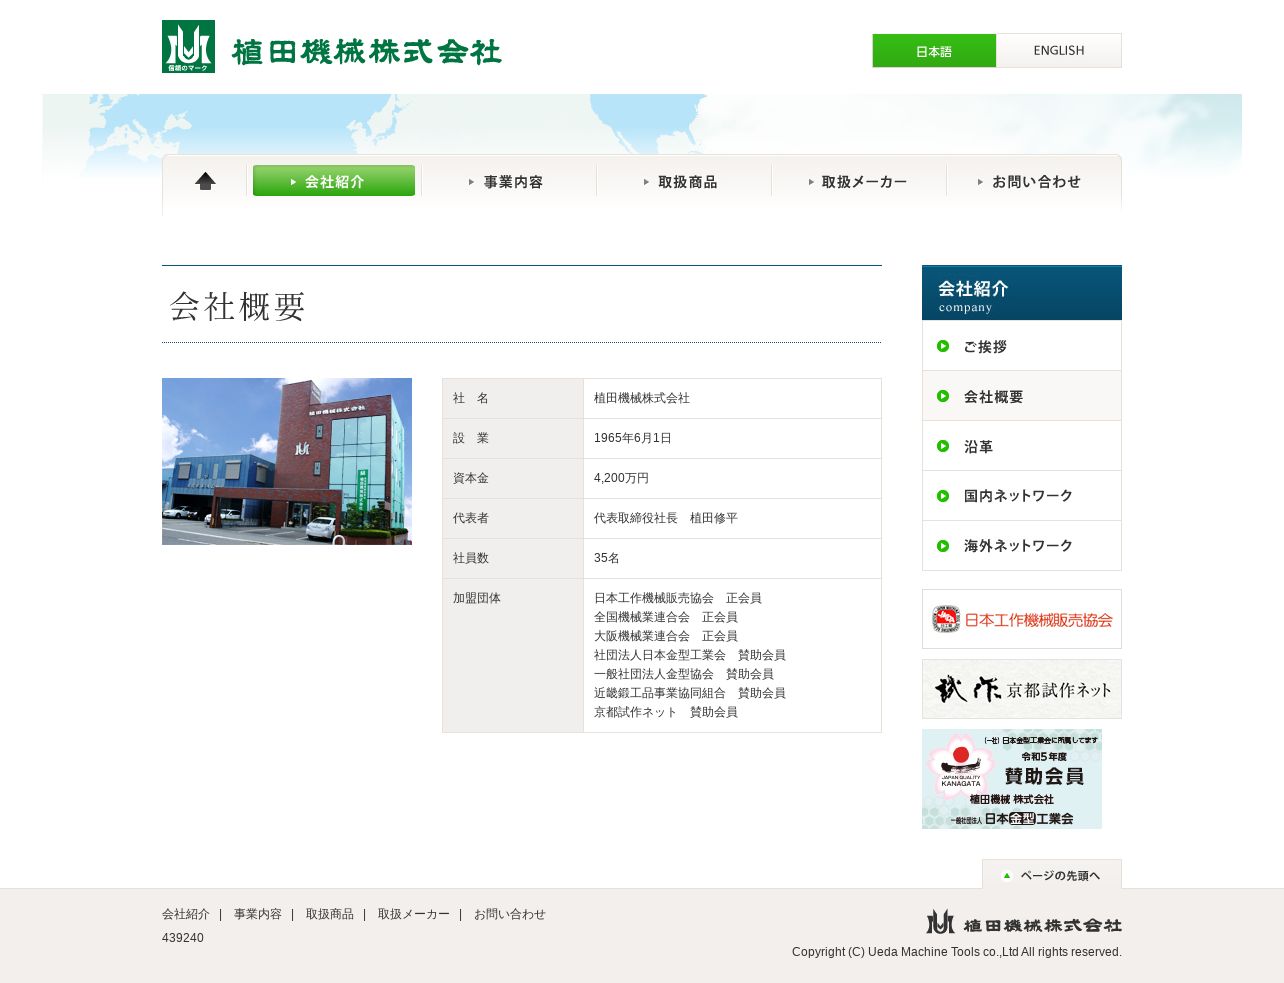Go to home via the house icon
This screenshot has height=983, width=1284.
tap(205, 181)
